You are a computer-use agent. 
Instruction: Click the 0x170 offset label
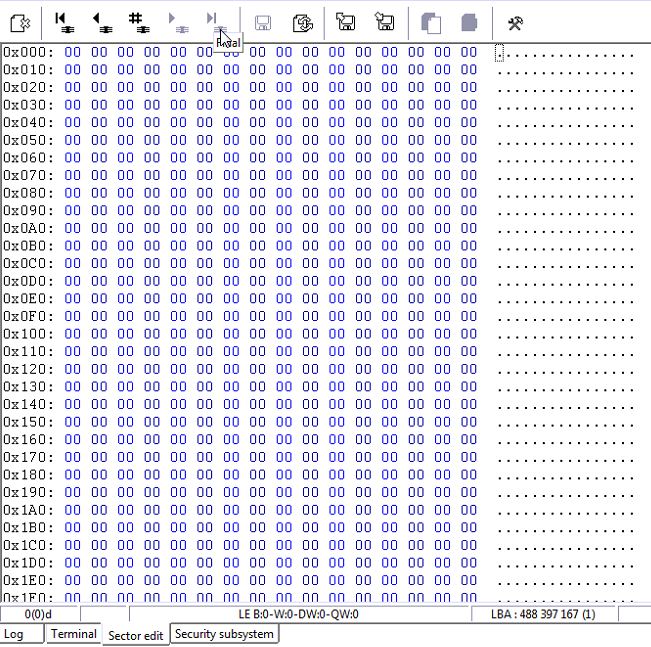pos(28,457)
